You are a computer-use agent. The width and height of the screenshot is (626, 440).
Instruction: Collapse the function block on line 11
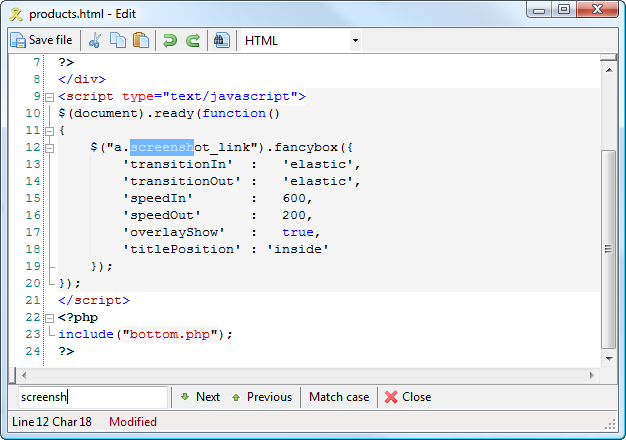48,131
